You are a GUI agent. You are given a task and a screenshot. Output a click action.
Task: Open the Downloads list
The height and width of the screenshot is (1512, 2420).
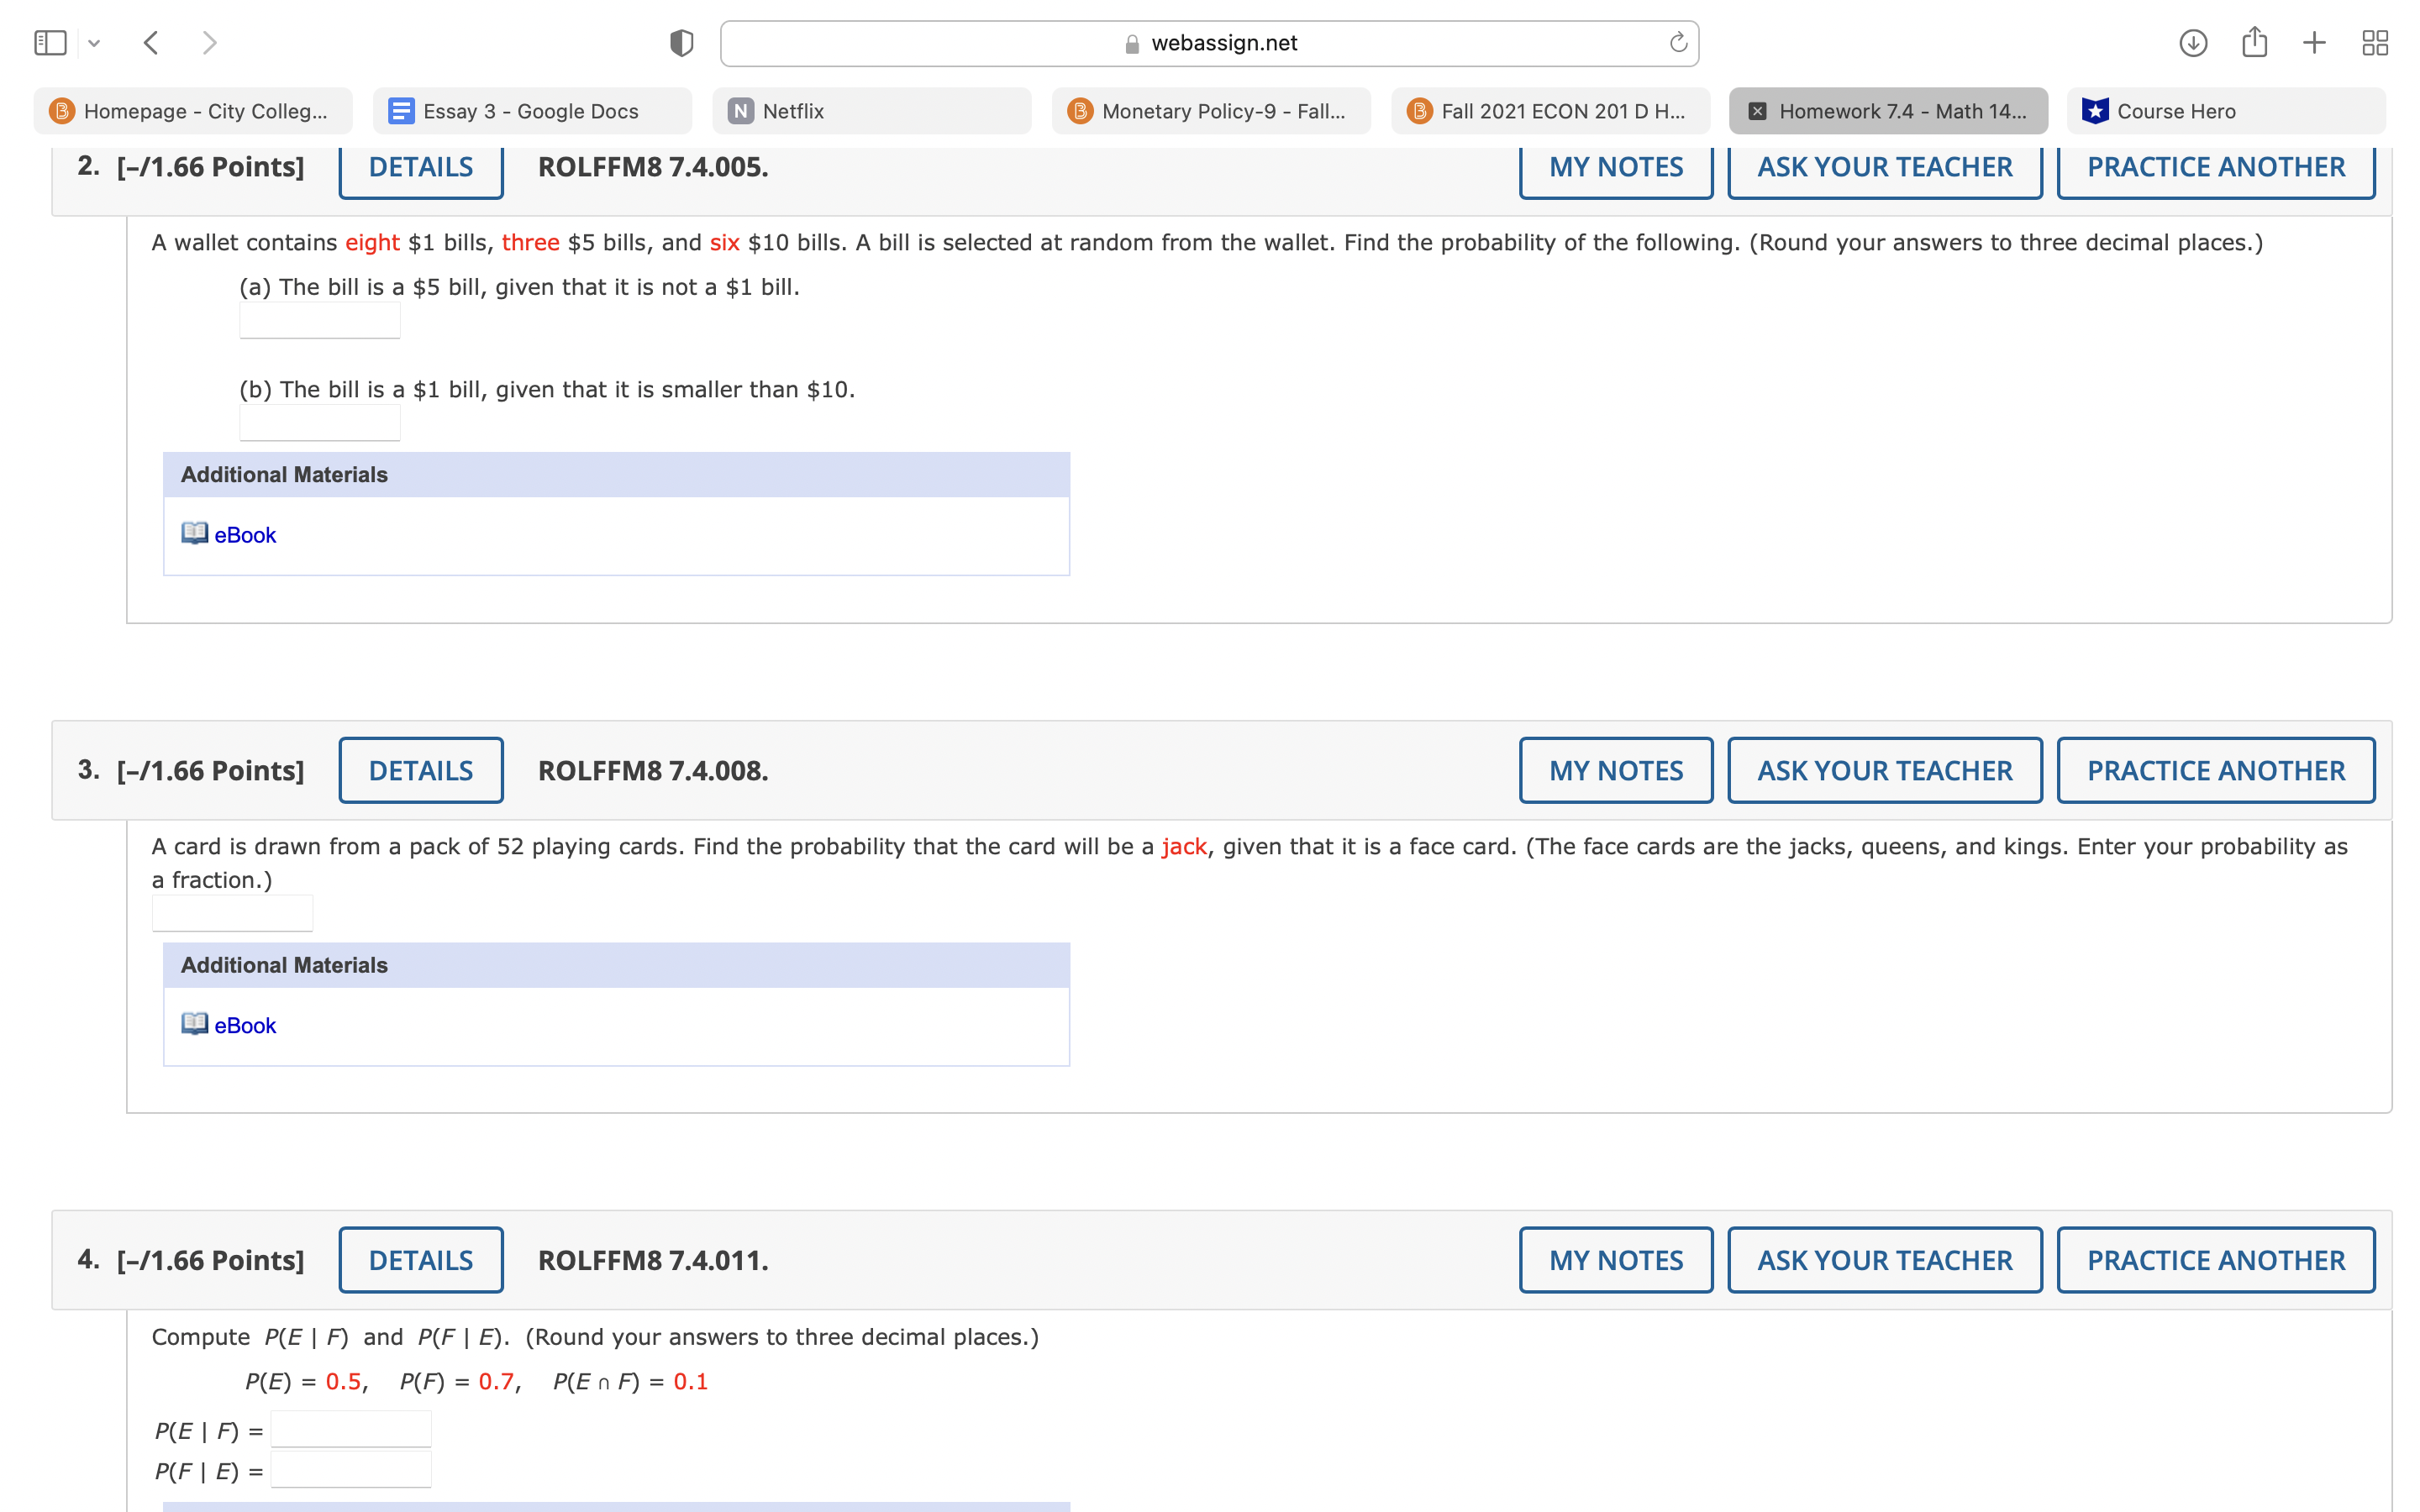tap(2192, 42)
